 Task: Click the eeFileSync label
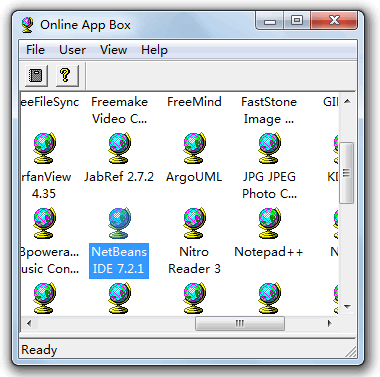[x=50, y=102]
